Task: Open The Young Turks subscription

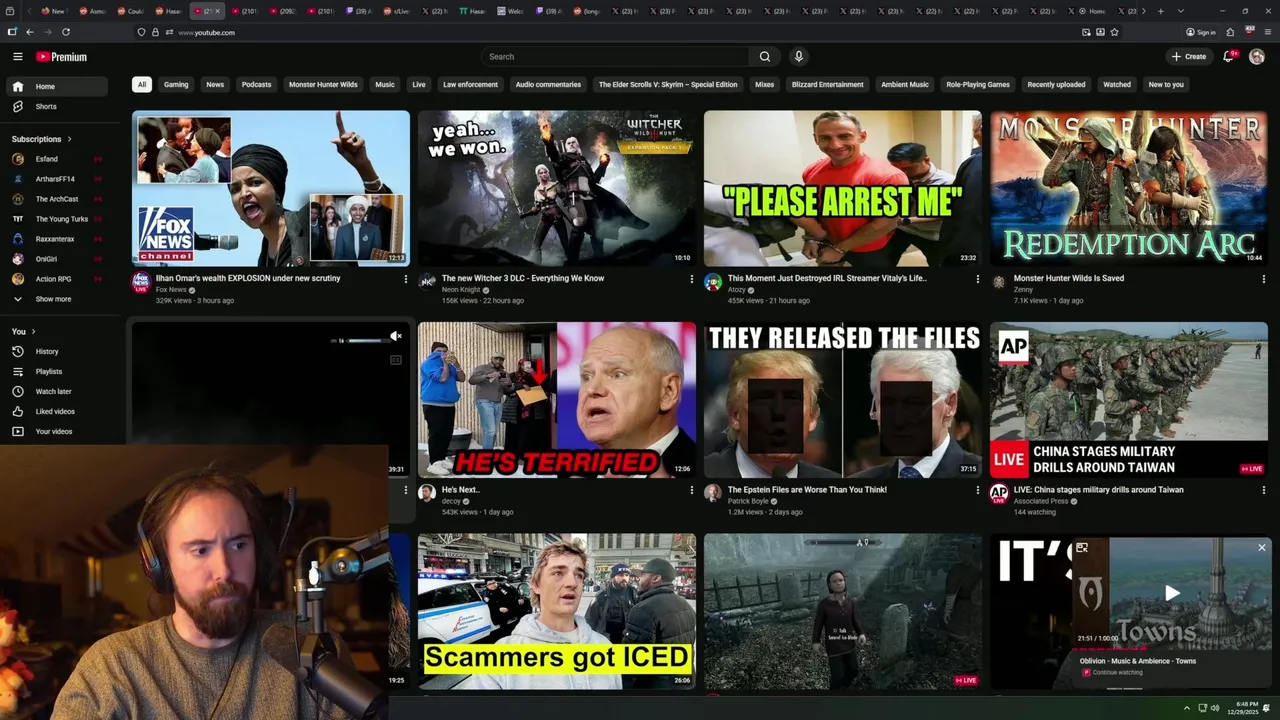Action: click(x=56, y=219)
